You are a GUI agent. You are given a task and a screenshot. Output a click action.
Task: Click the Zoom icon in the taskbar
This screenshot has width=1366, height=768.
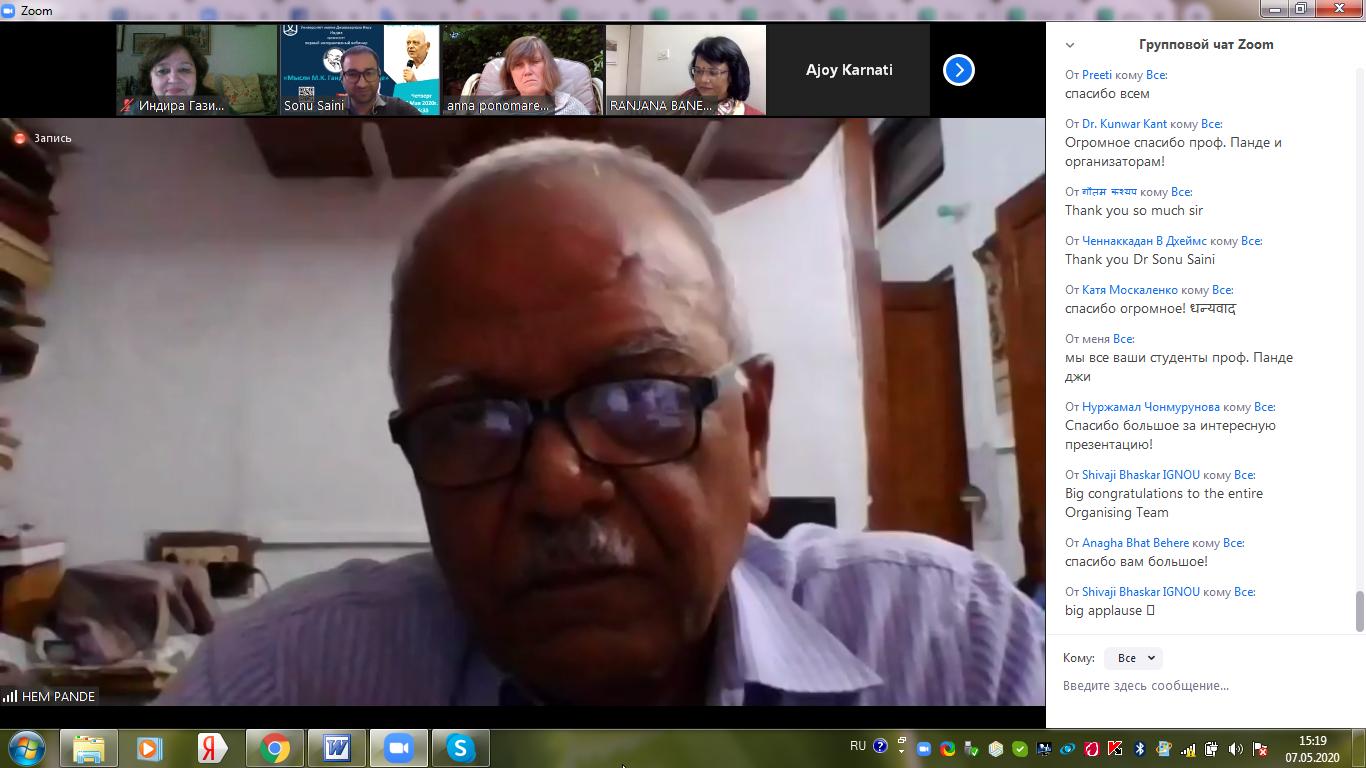399,748
